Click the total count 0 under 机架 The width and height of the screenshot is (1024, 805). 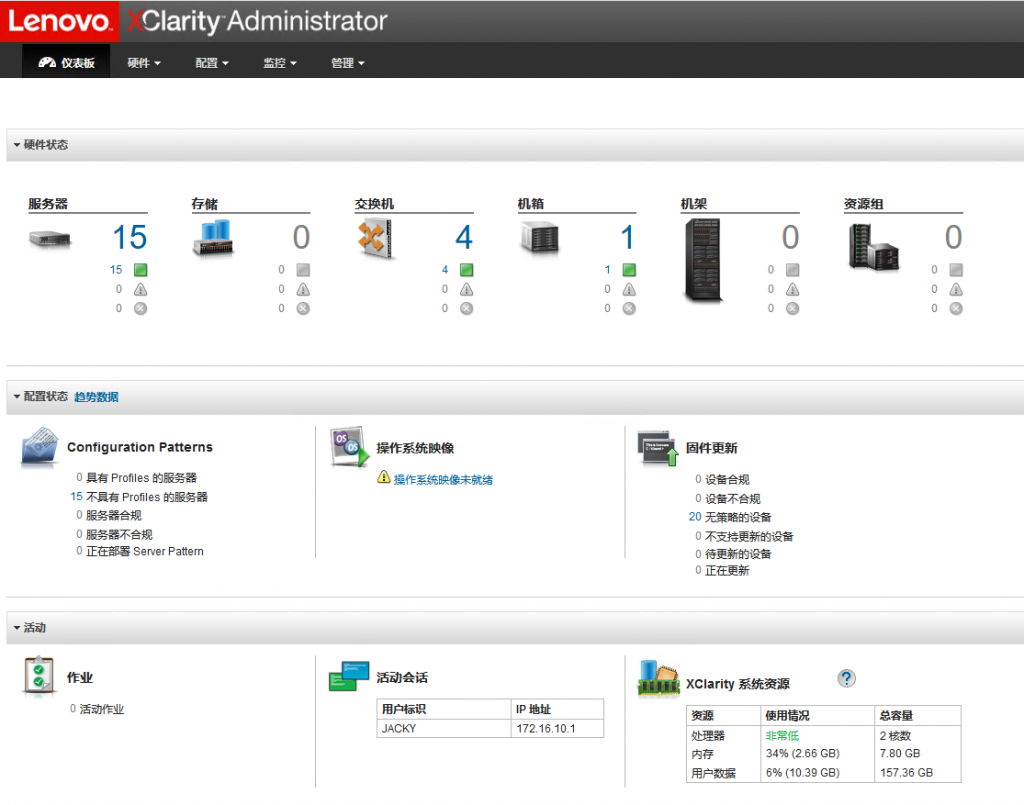(x=790, y=237)
